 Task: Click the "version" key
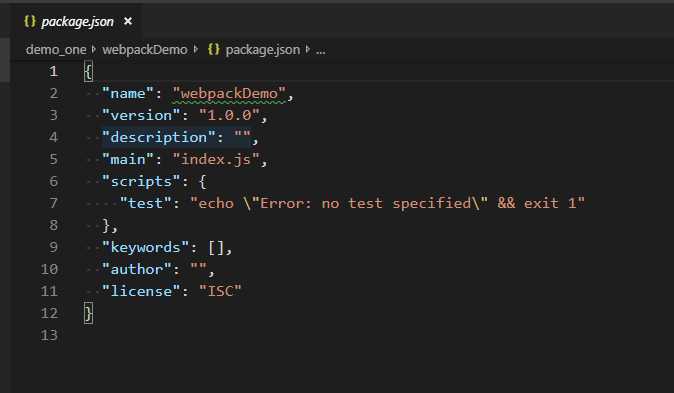coord(141,115)
